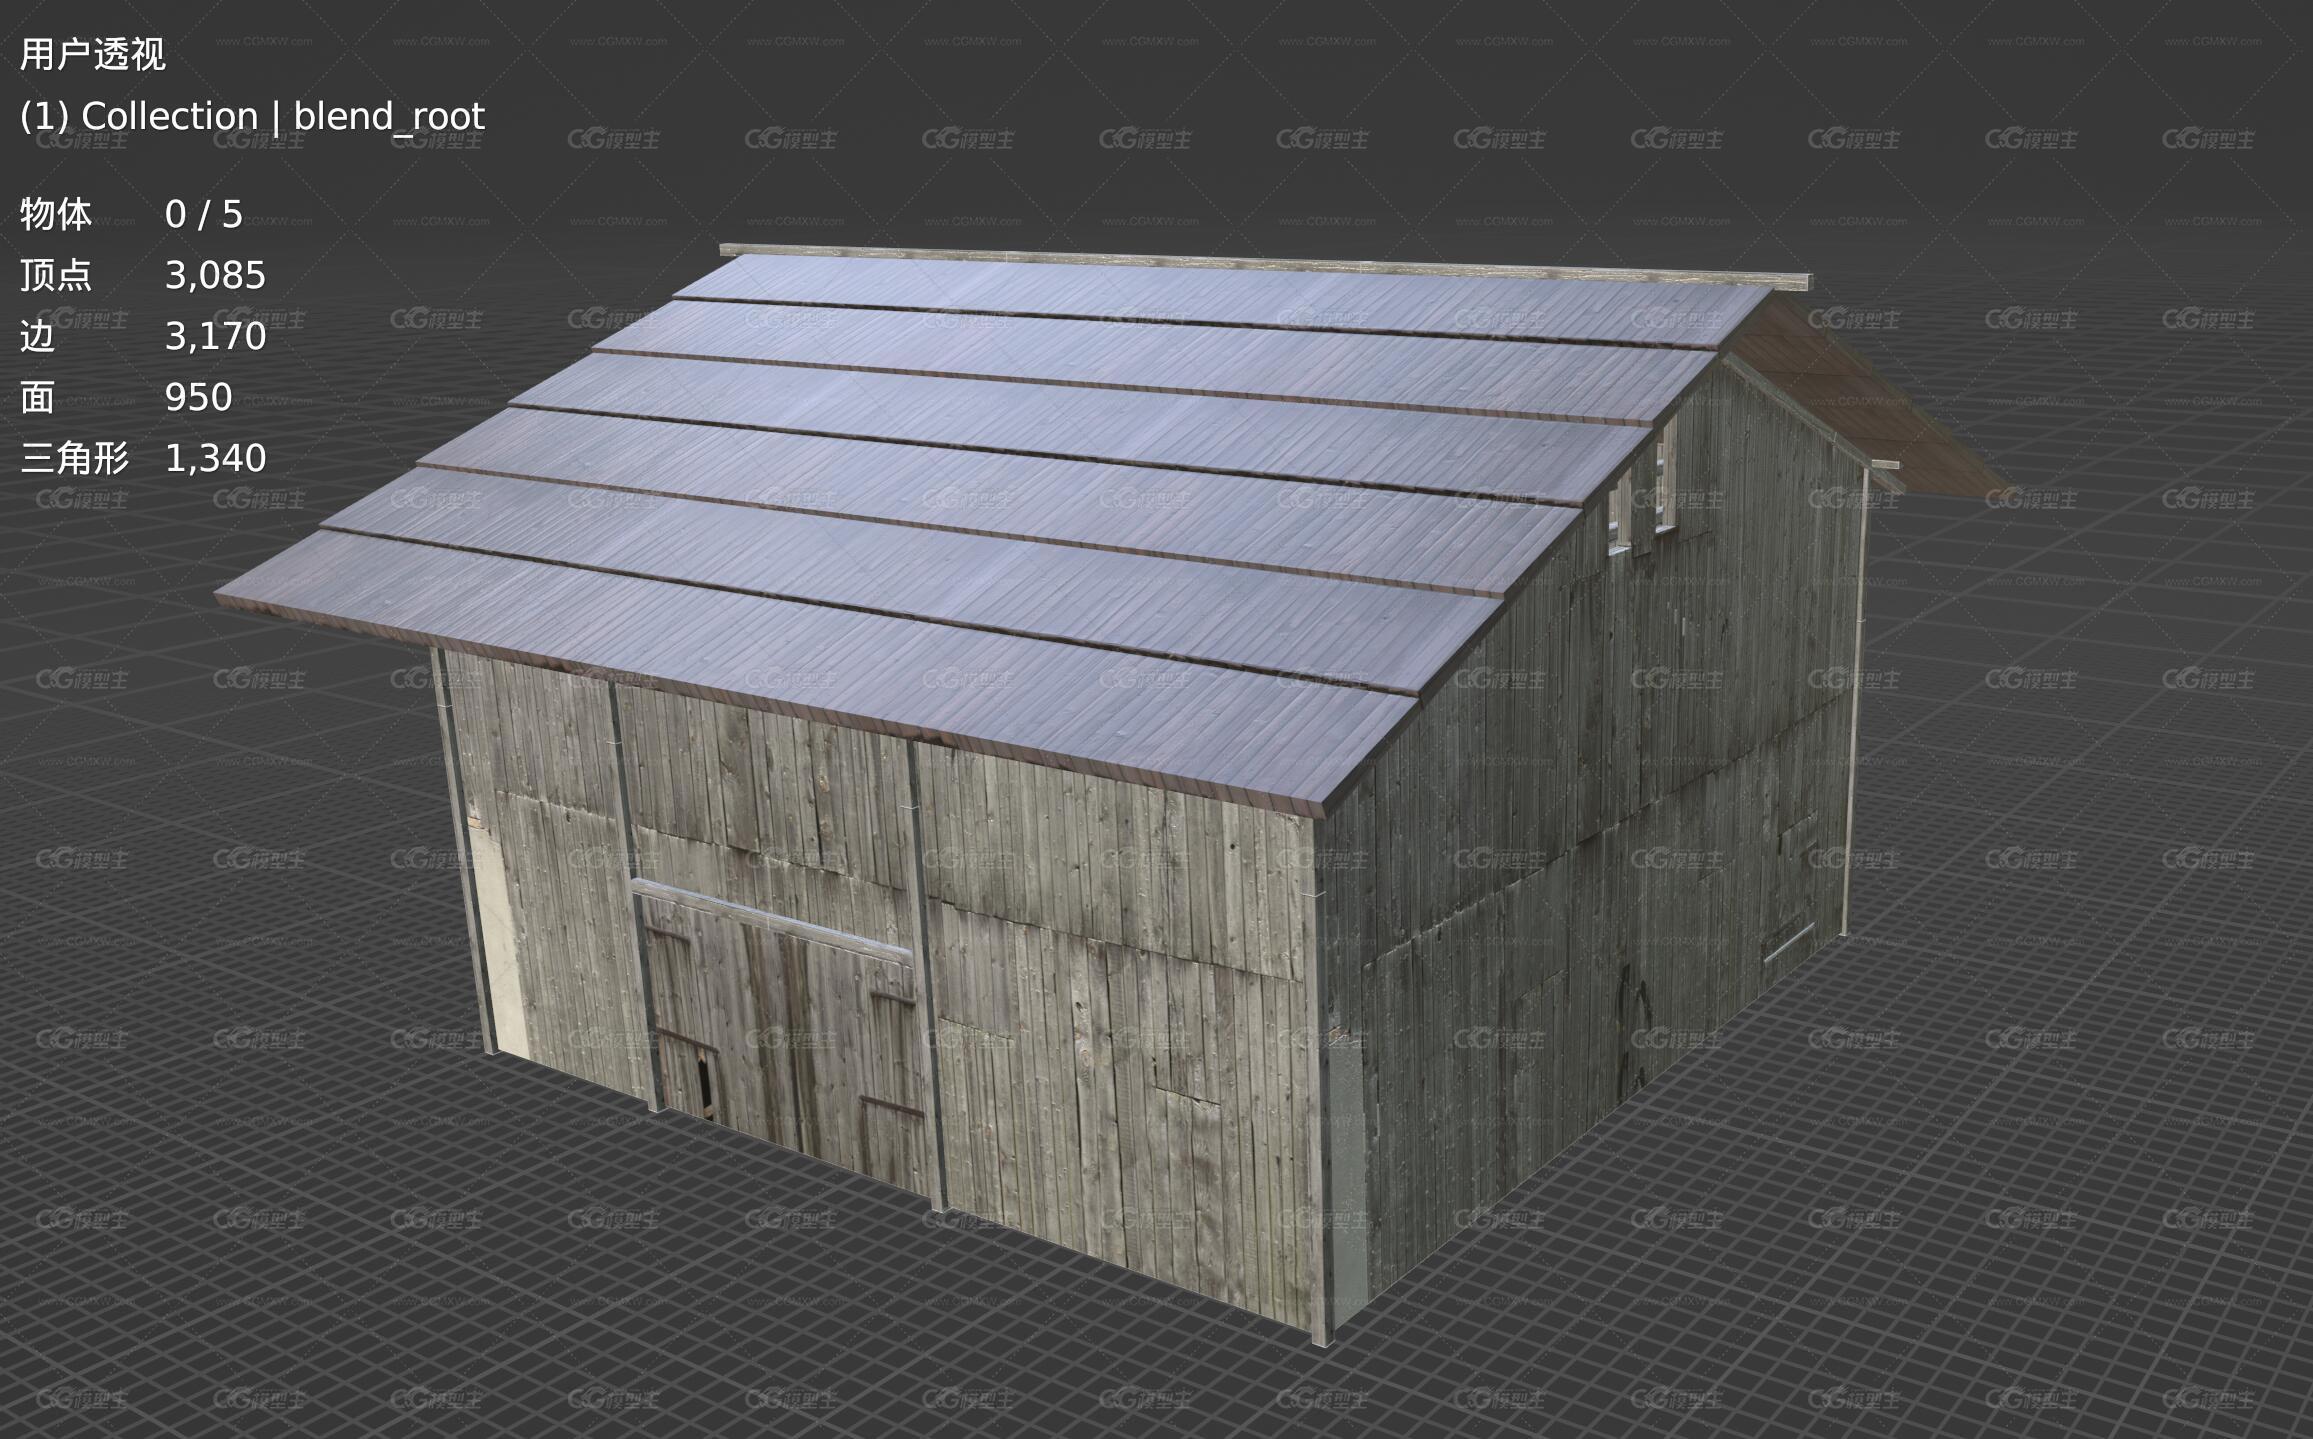Screen dimensions: 2313x1439
Task: Click the '面' faces value '950'
Action: [x=199, y=397]
